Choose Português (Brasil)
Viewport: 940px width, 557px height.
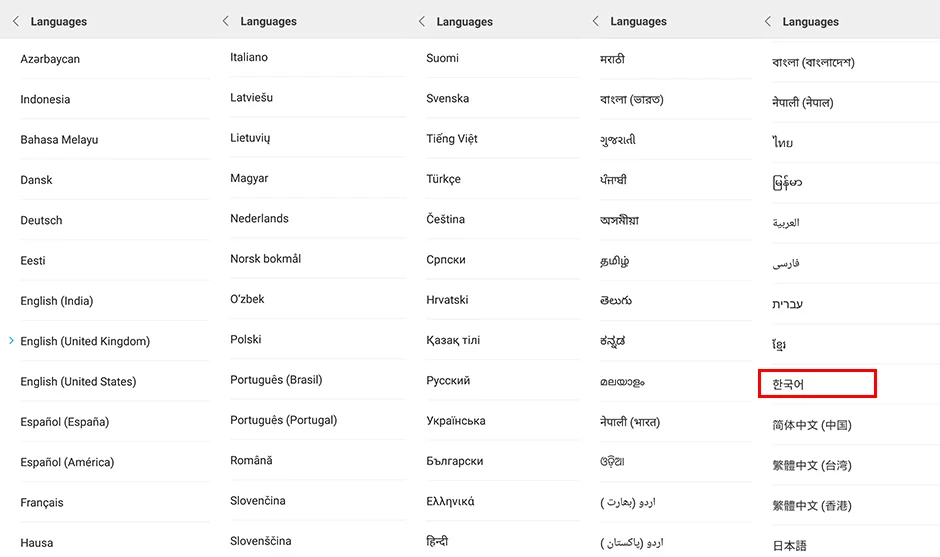pyautogui.click(x=318, y=380)
